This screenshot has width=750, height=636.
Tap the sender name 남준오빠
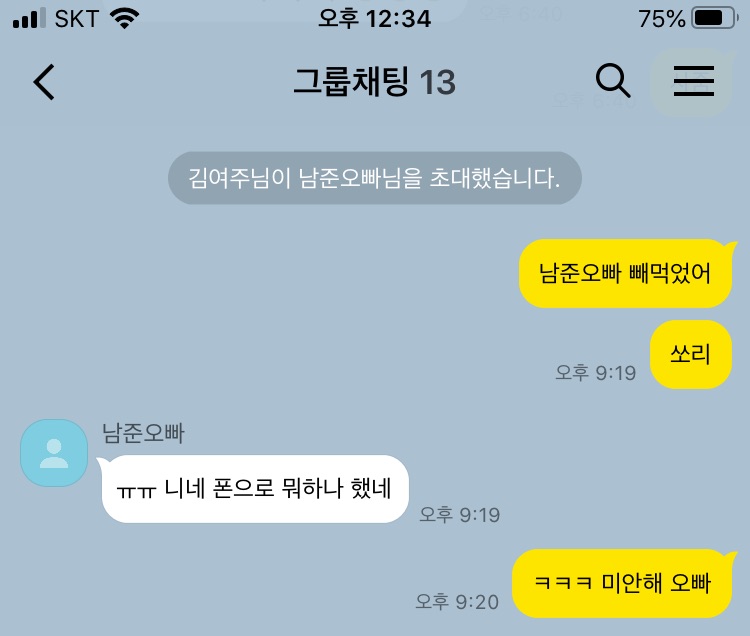coord(143,433)
